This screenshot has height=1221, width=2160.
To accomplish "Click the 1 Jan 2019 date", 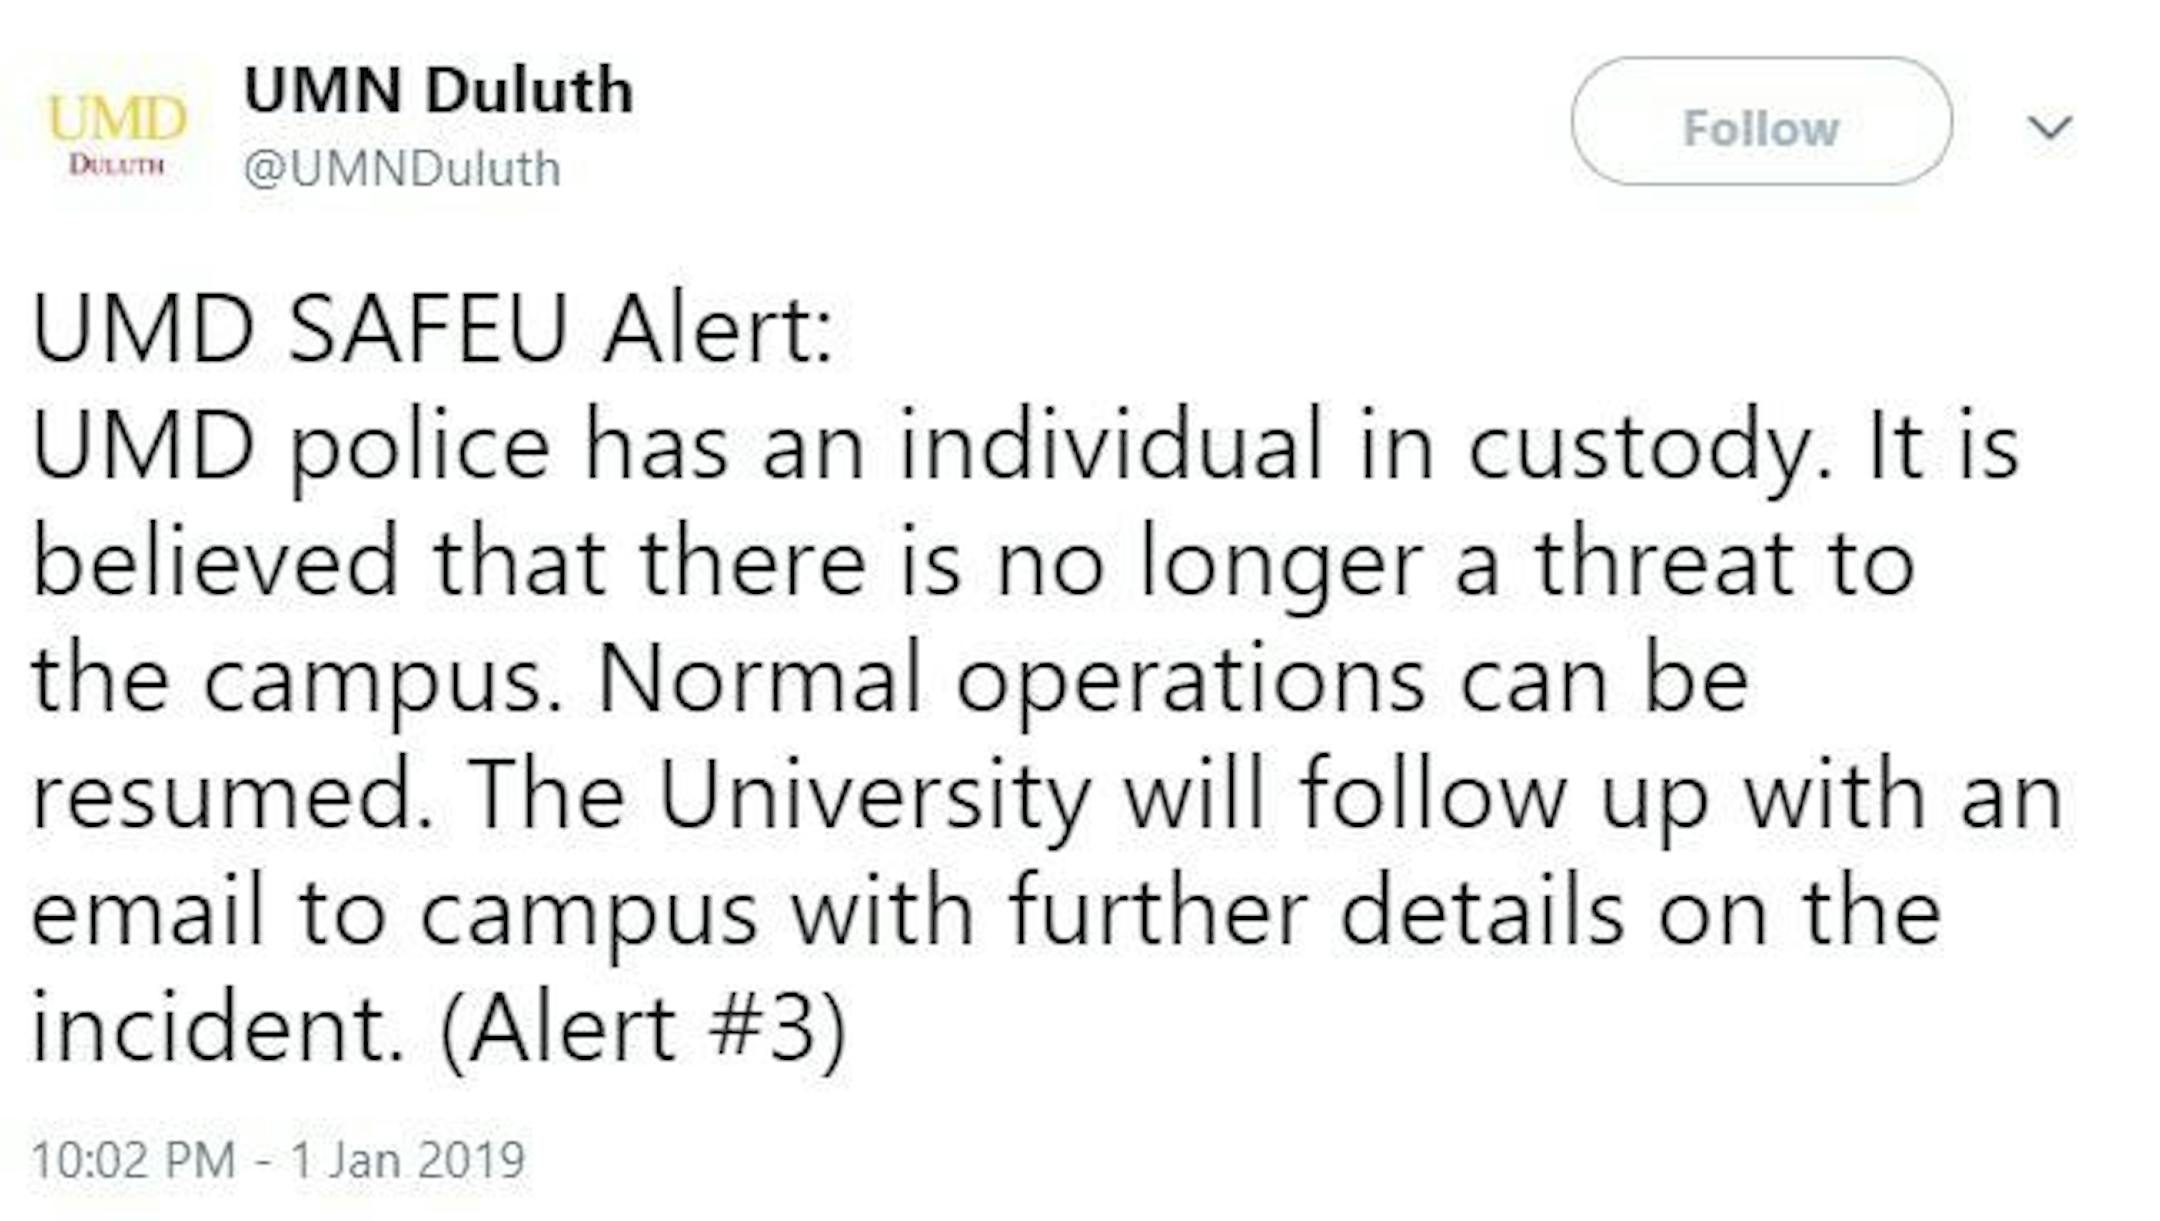I will [408, 1160].
